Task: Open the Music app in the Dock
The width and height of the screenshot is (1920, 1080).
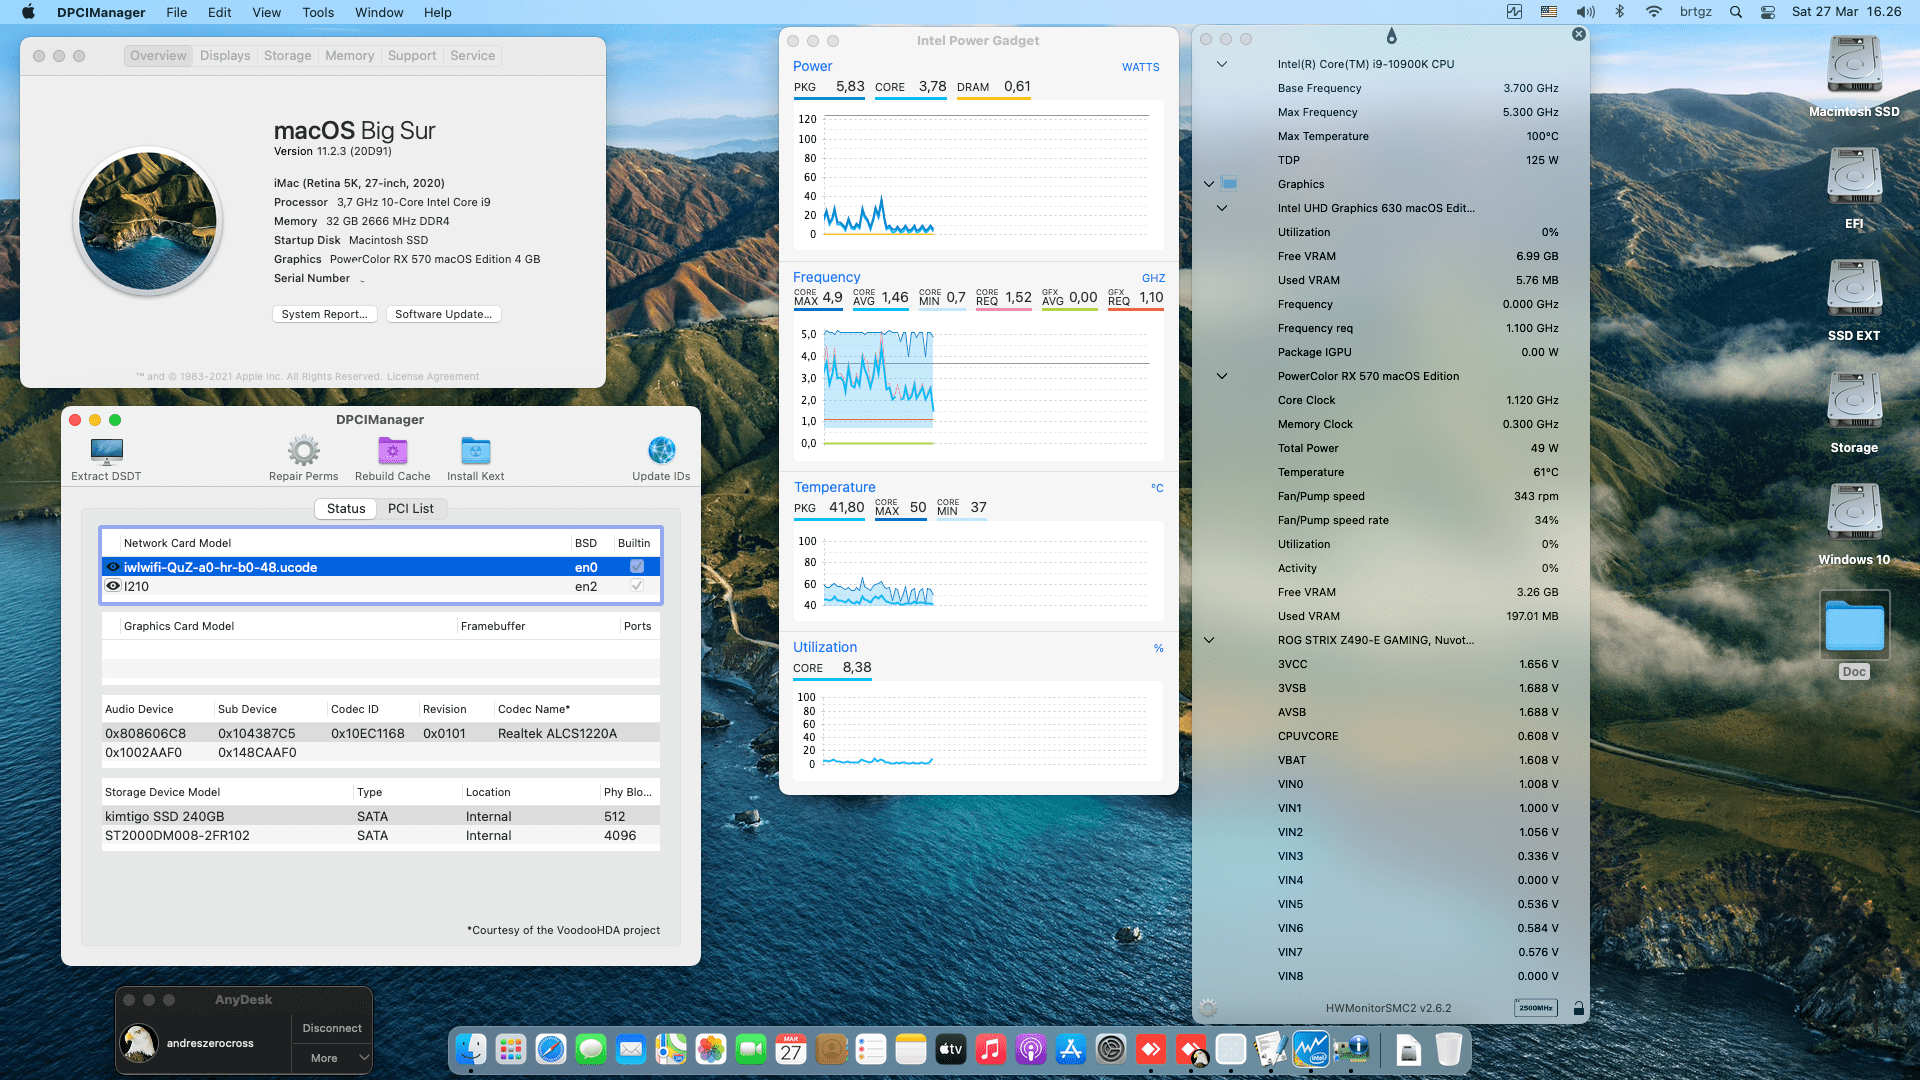Action: [x=991, y=1049]
